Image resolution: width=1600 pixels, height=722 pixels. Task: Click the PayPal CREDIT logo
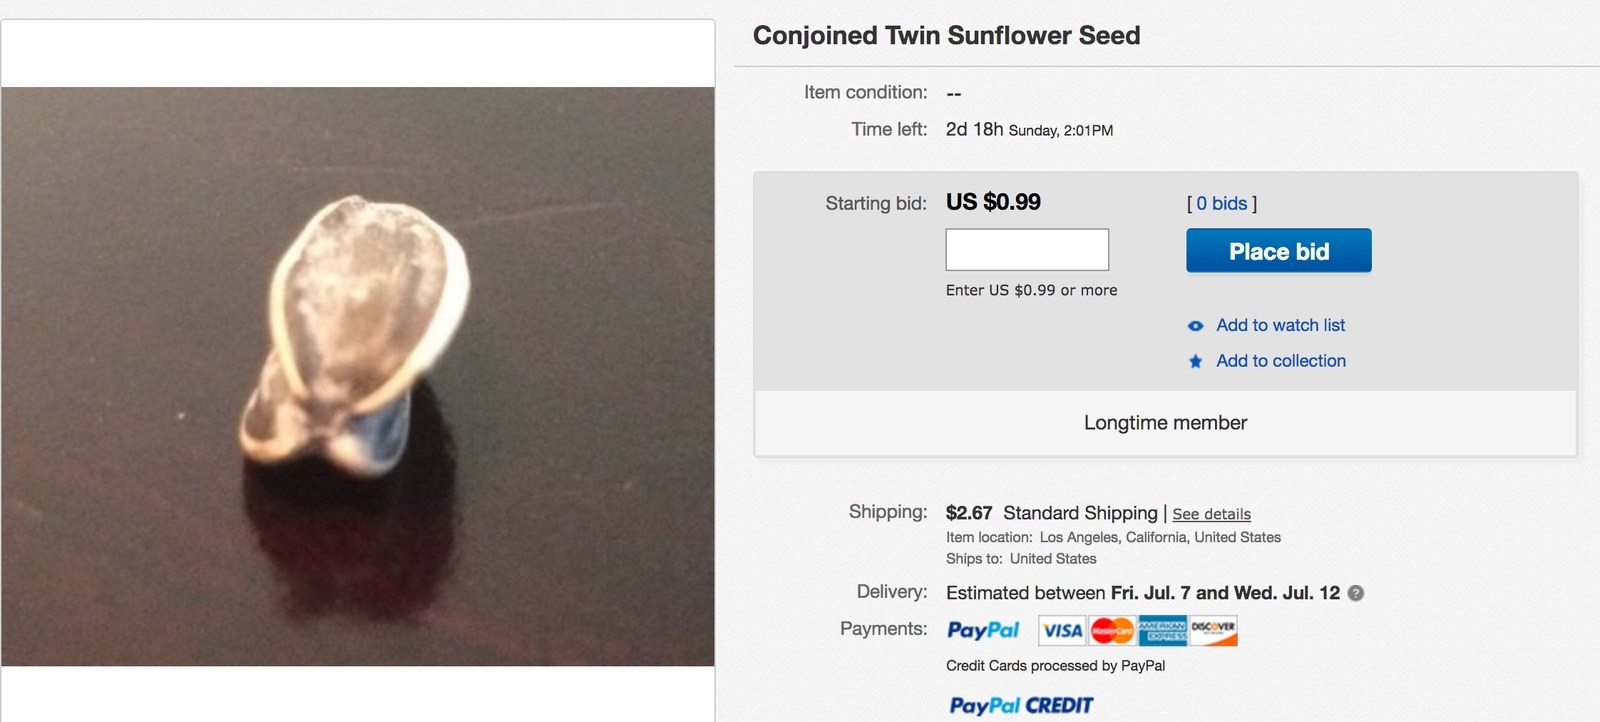[1021, 705]
